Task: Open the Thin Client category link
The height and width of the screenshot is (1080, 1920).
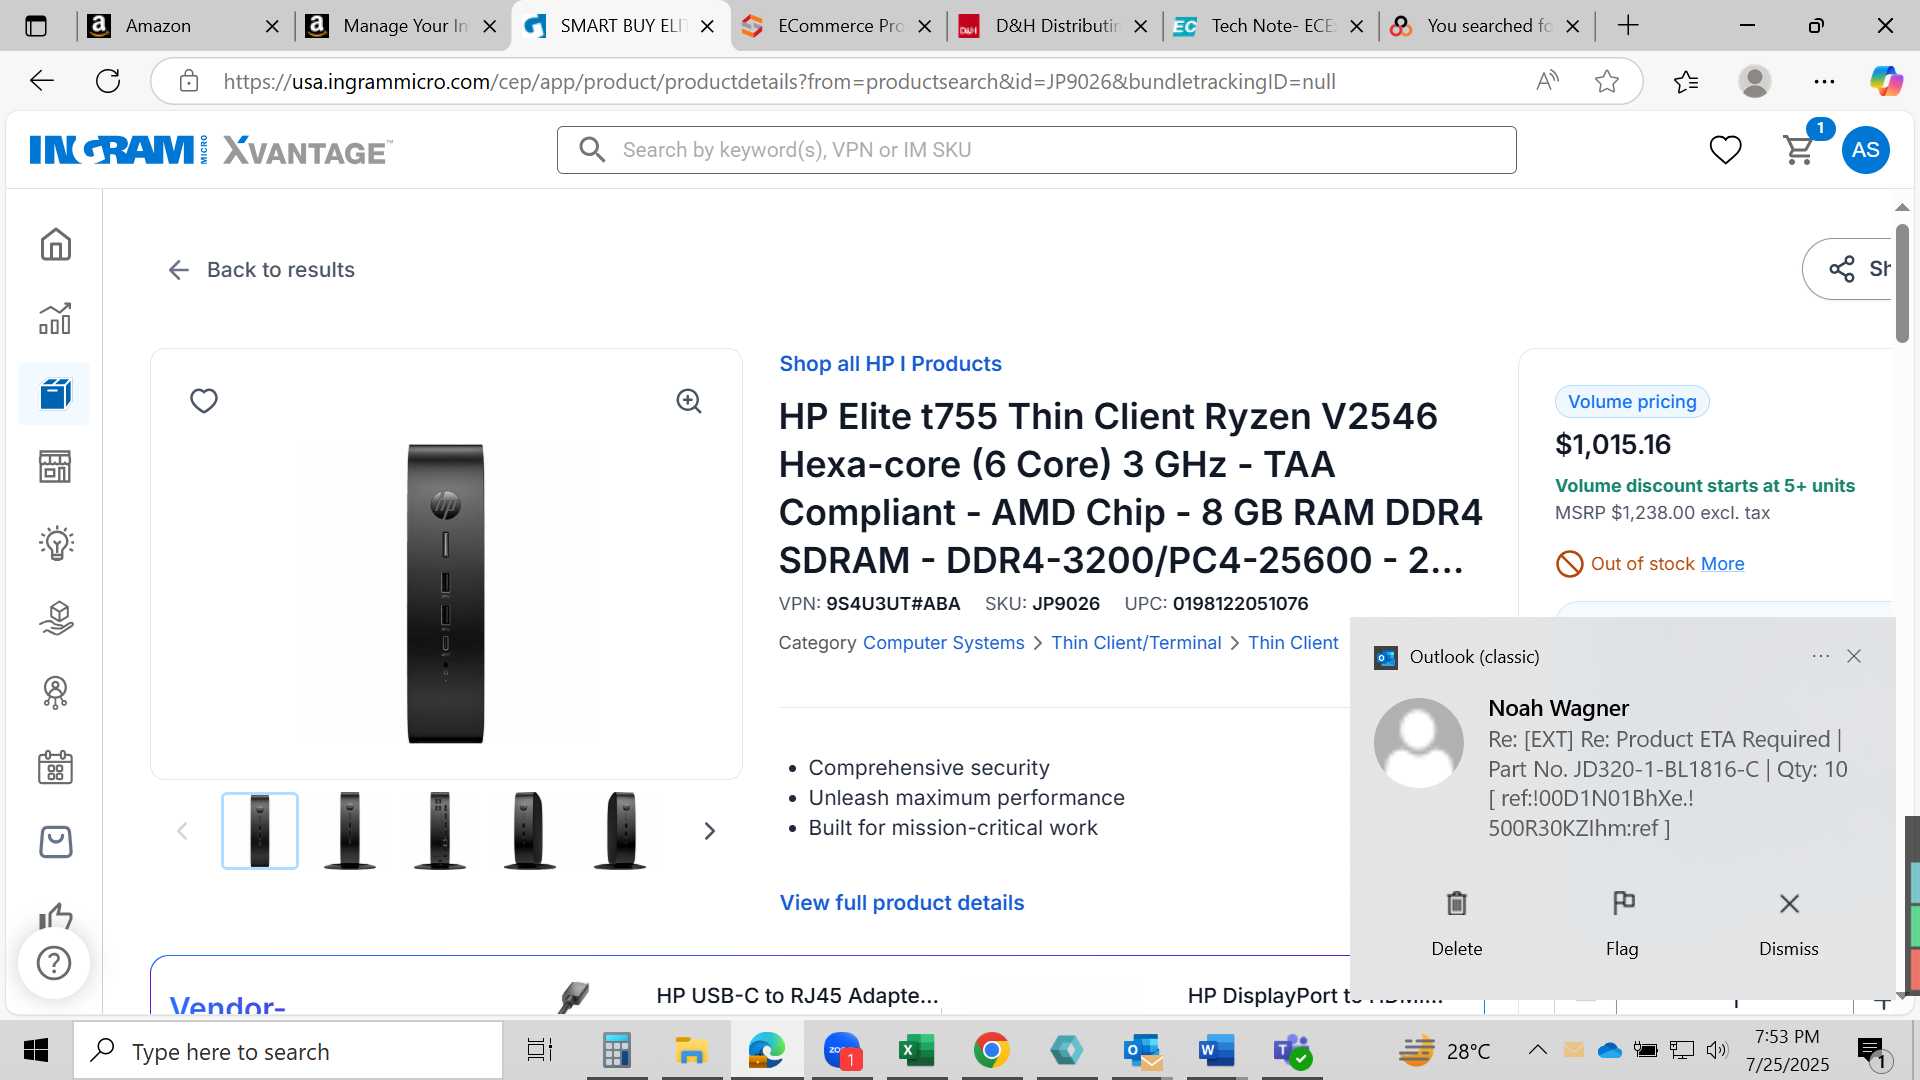Action: point(1293,643)
